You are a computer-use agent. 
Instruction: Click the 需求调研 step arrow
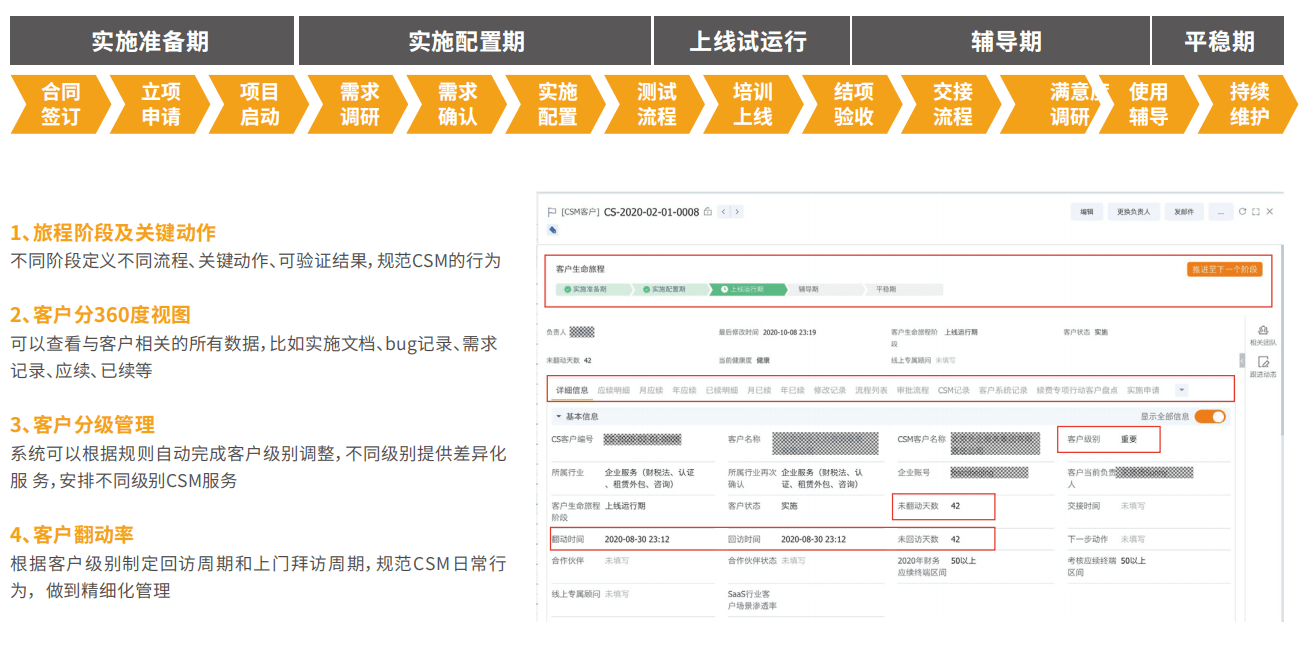point(358,104)
